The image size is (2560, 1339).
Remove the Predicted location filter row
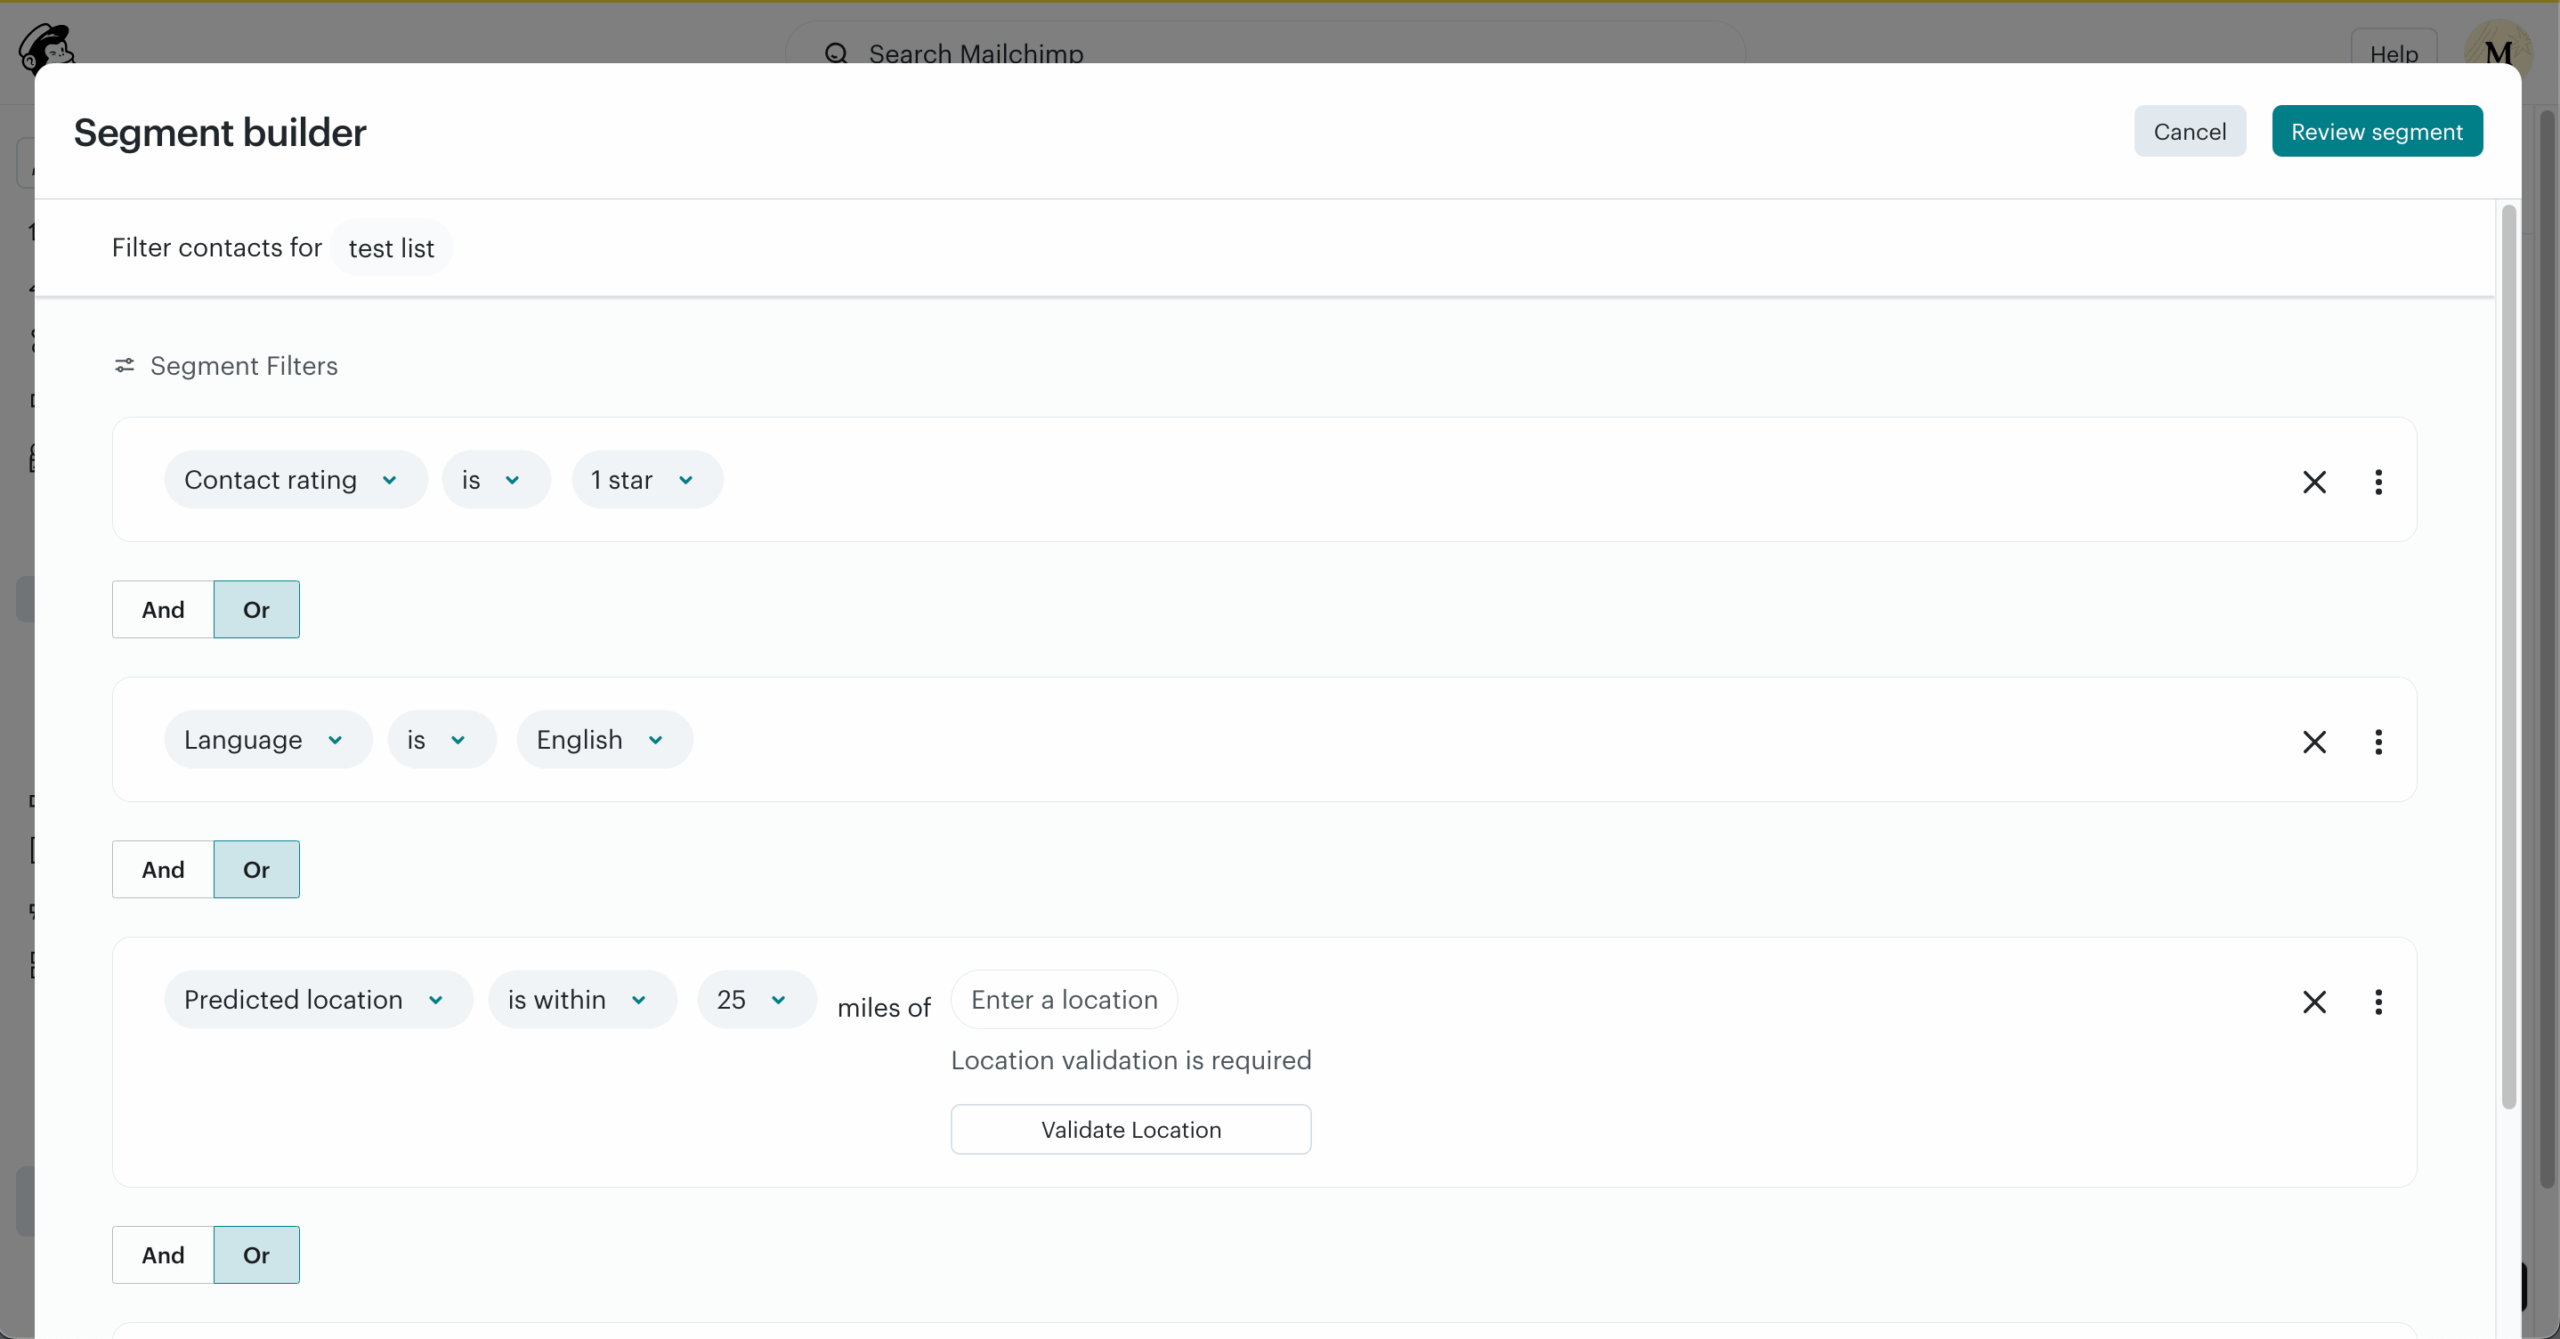(2314, 1002)
